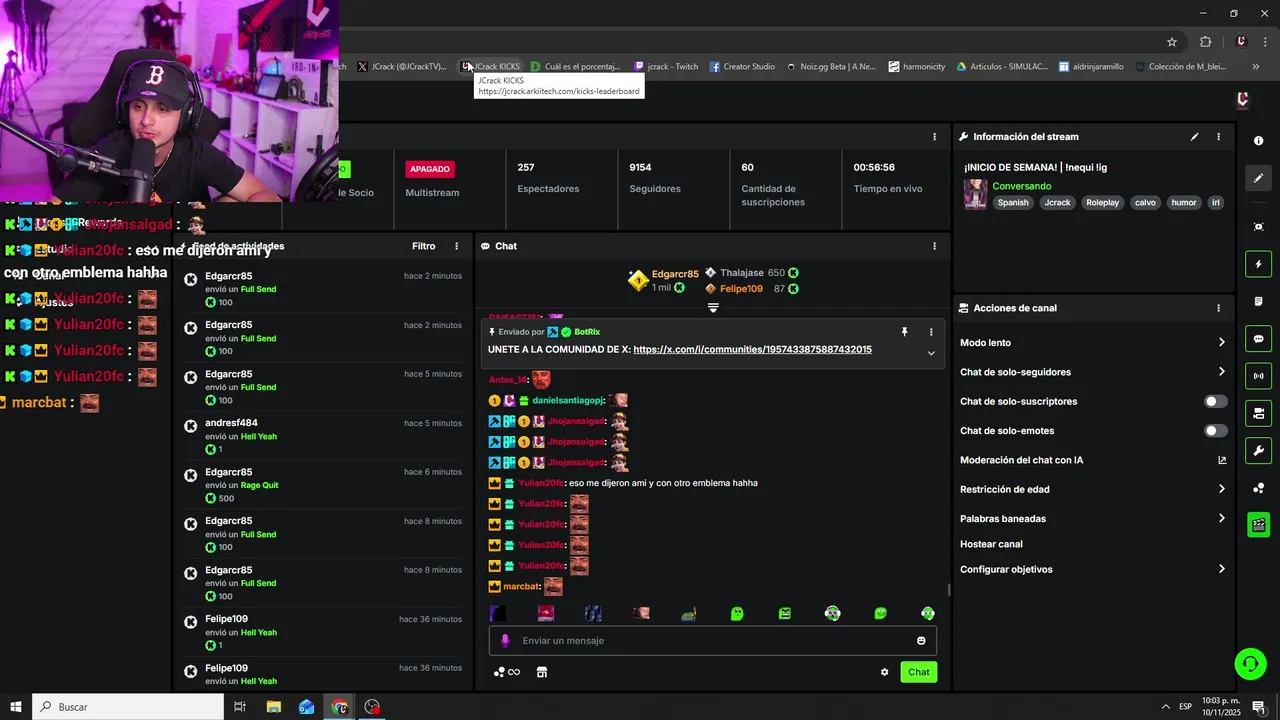Open the Información del stream three-dot menu
The image size is (1280, 720).
point(1218,137)
